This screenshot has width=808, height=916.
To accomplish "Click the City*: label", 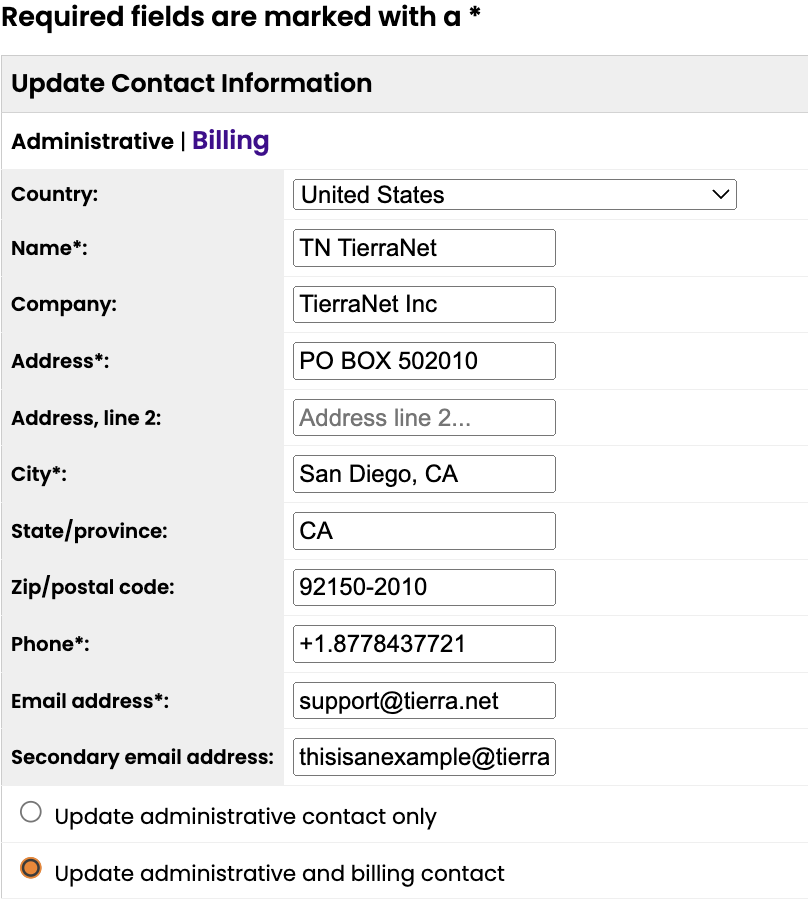I will [x=39, y=474].
